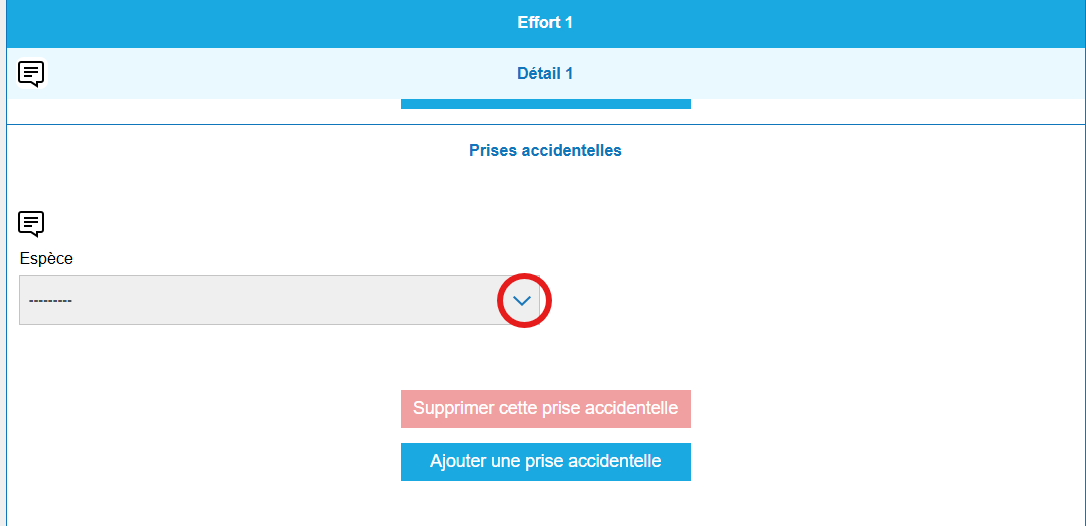The width and height of the screenshot is (1086, 526).
Task: Show the comment for Détail 1
Action: 31,73
